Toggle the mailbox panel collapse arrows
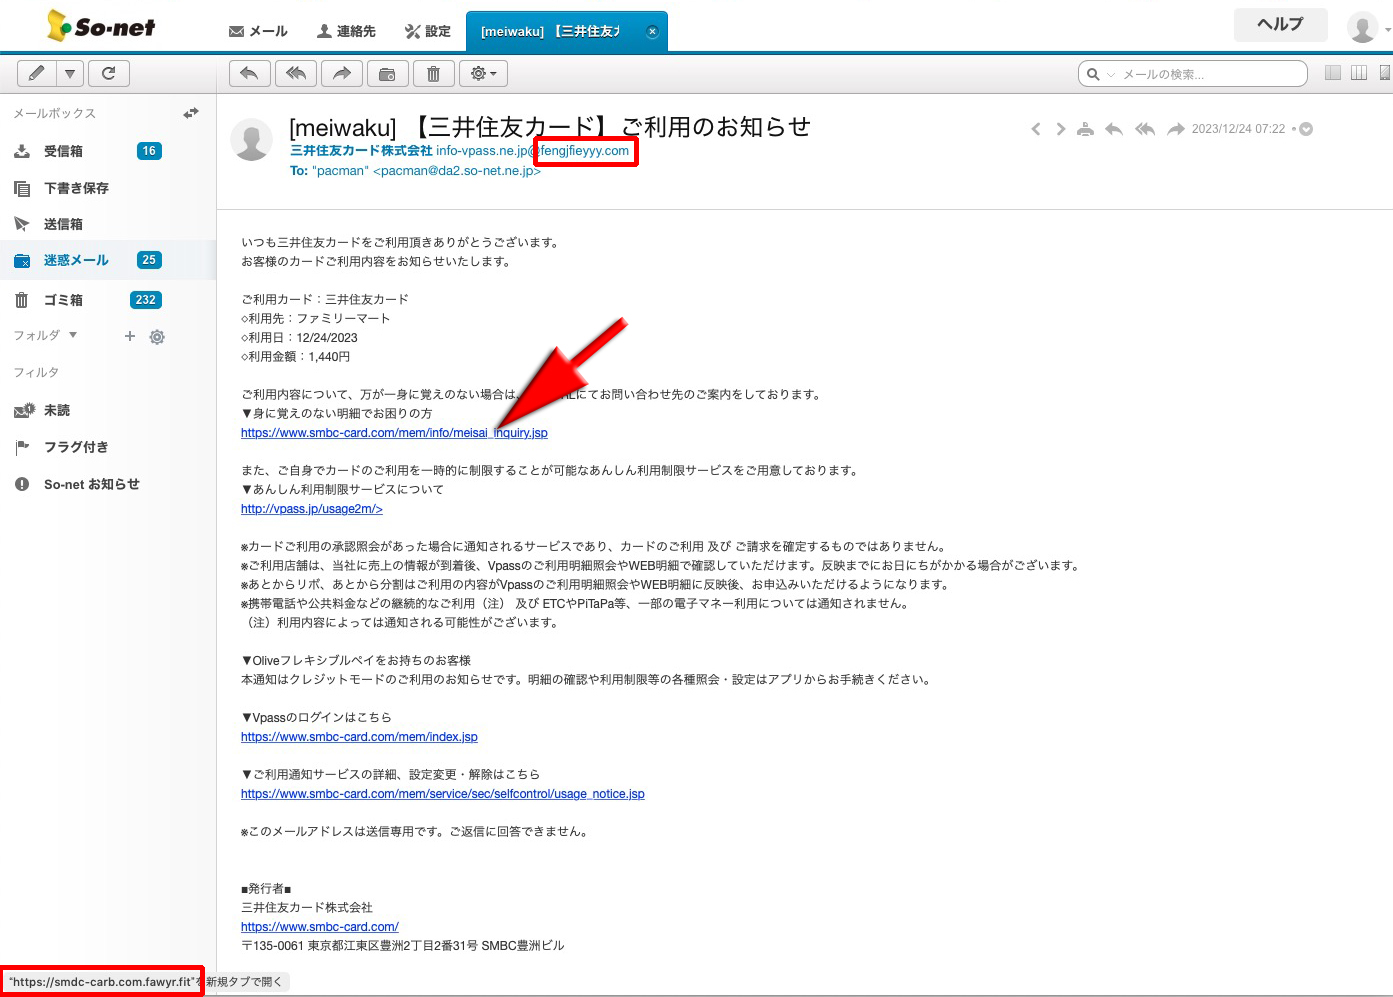The image size is (1393, 997). tap(191, 113)
